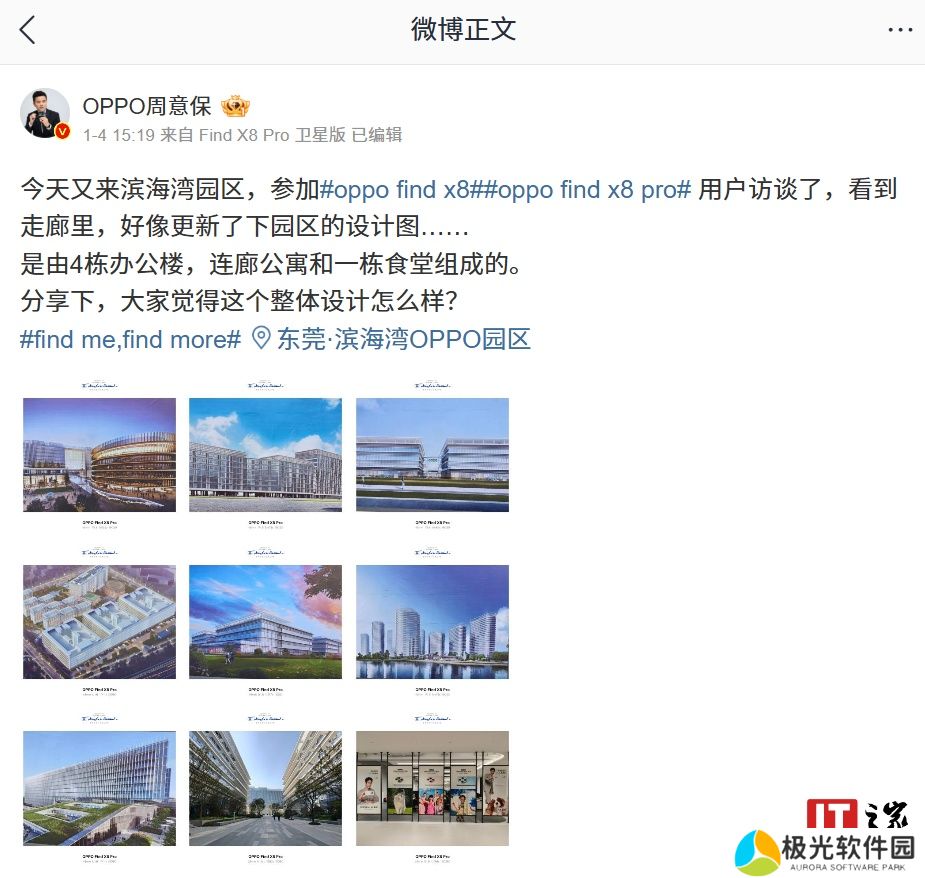View the tree-lined walkway between buildings photo
925x878 pixels.
tap(265, 788)
